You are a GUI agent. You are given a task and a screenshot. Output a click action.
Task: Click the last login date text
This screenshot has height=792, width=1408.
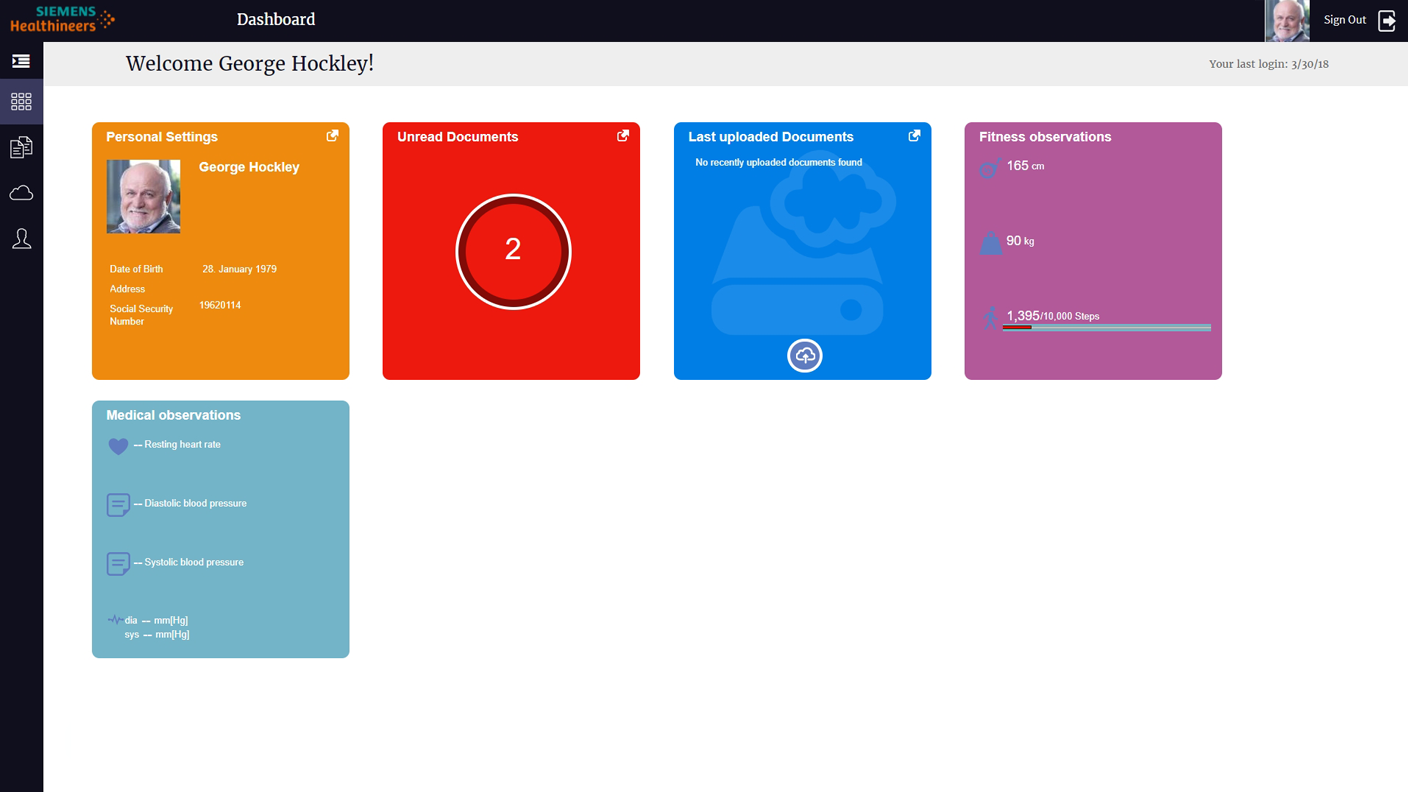(1269, 64)
